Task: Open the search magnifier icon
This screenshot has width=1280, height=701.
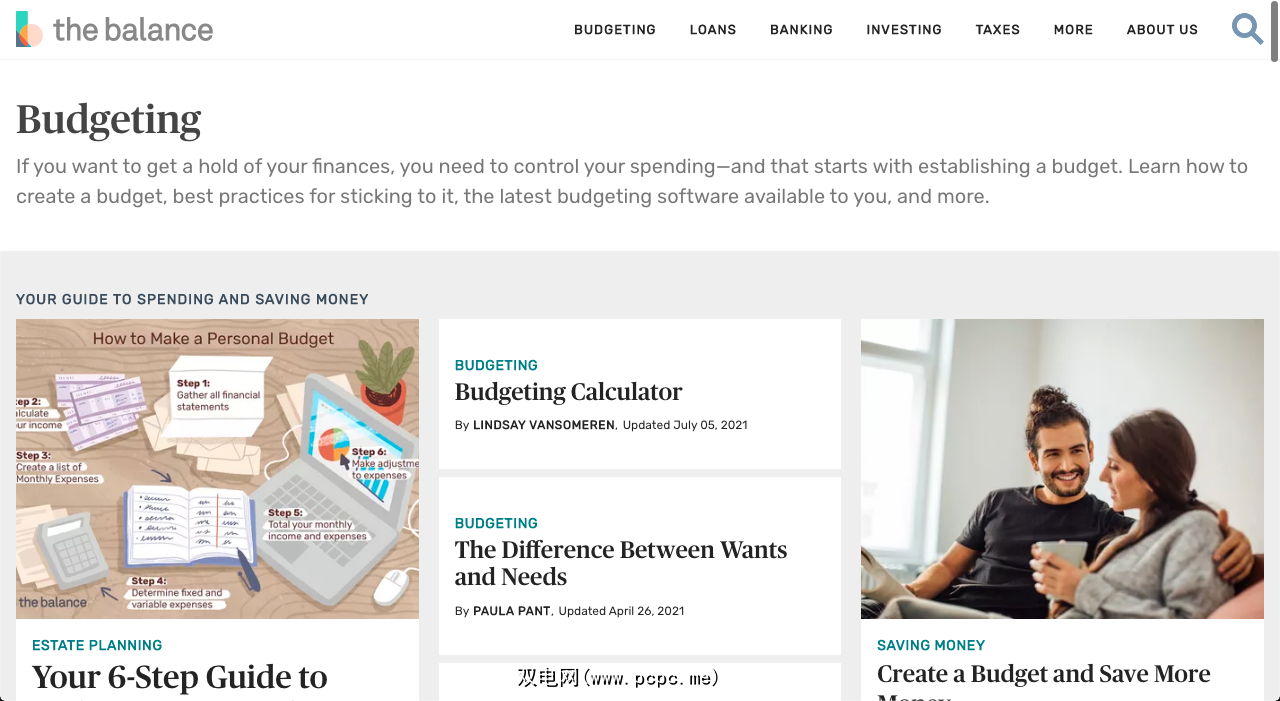Action: click(1247, 29)
